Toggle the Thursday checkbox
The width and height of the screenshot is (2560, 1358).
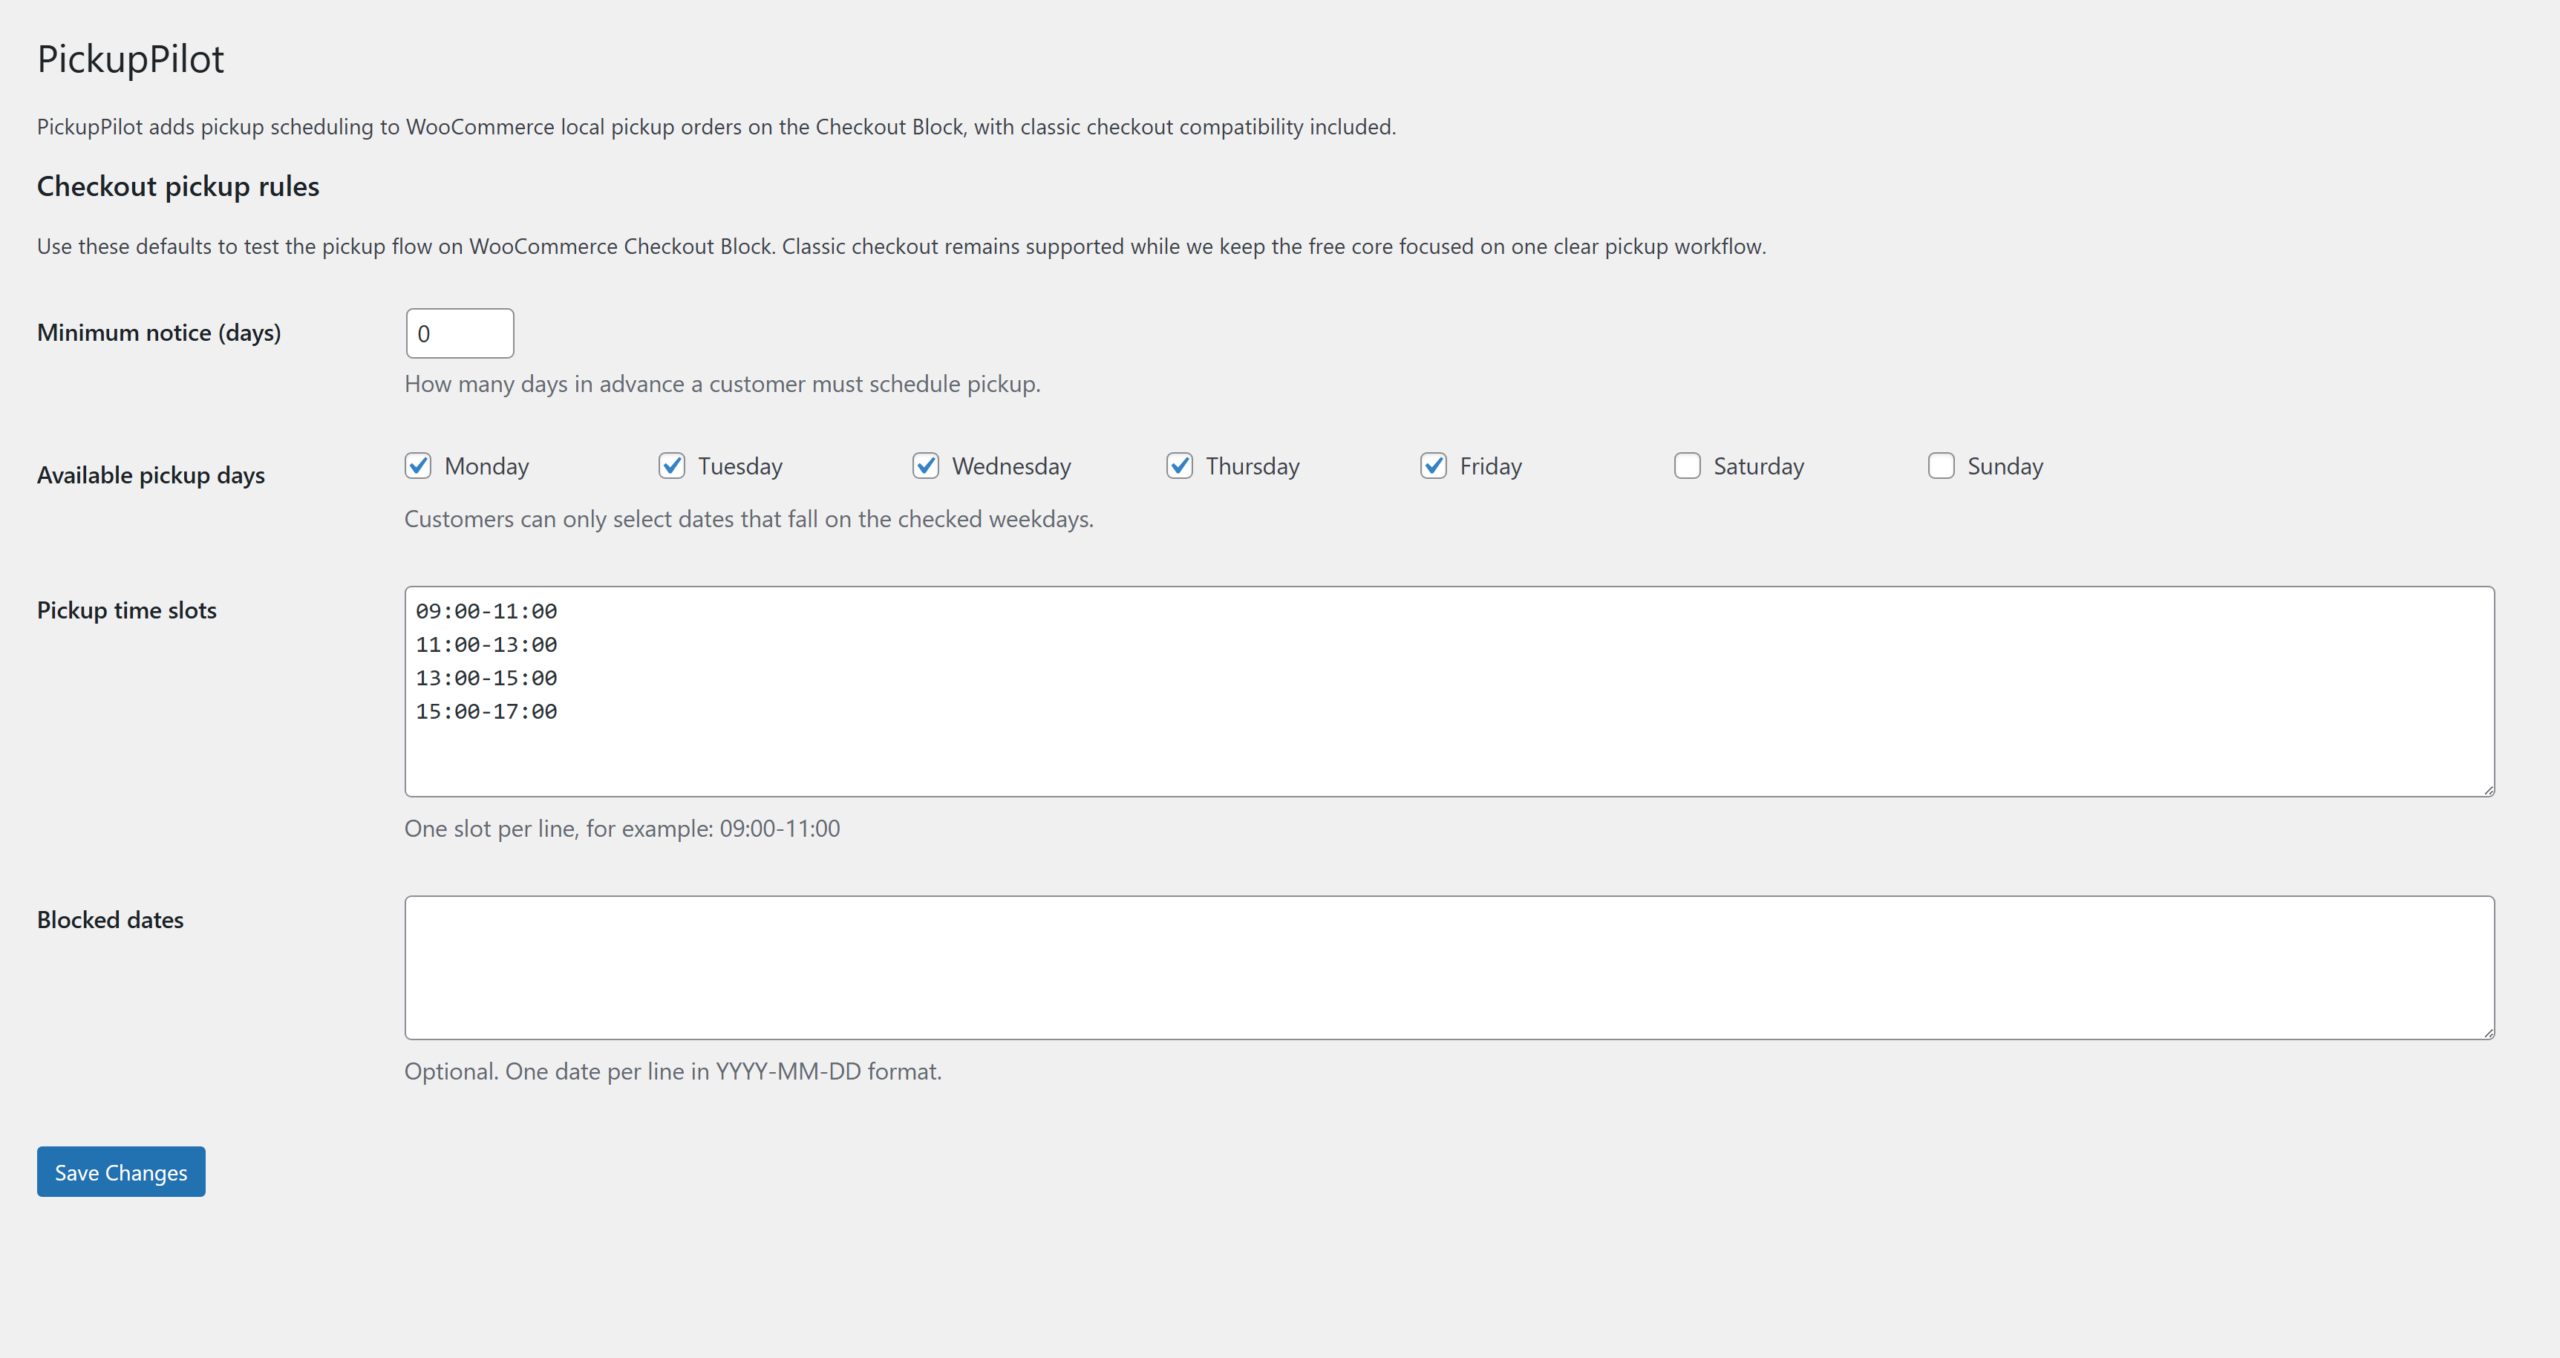tap(1180, 466)
